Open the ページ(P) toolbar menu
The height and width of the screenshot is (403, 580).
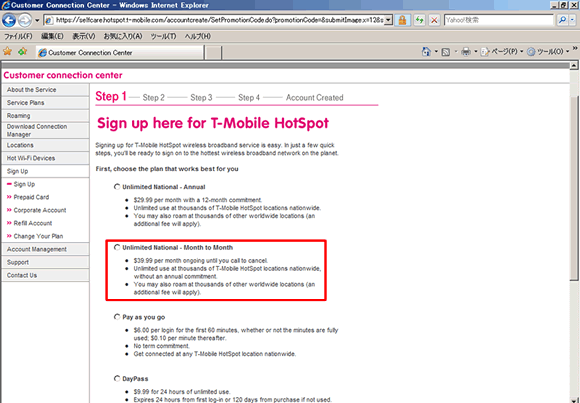coord(502,52)
